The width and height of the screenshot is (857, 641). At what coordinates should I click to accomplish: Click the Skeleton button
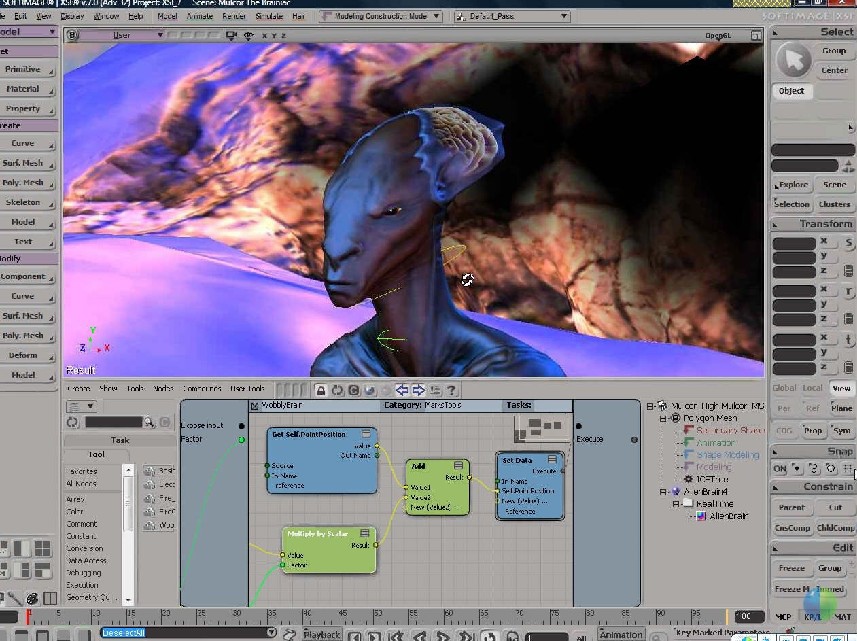tap(28, 202)
